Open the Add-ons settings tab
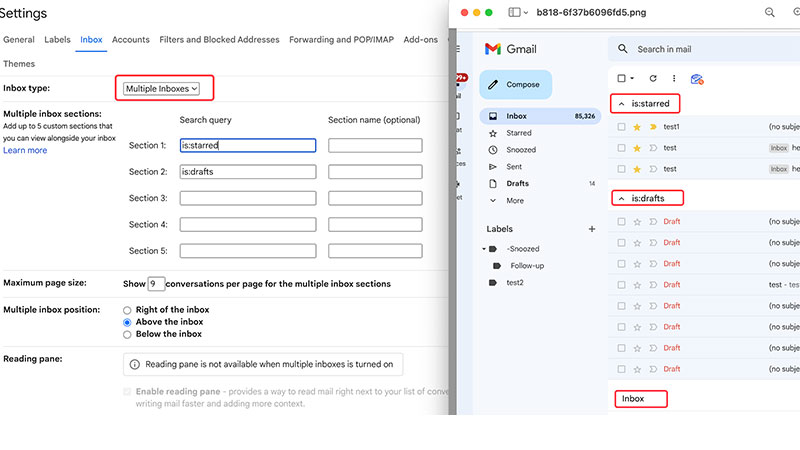This screenshot has width=800, height=450. (420, 40)
